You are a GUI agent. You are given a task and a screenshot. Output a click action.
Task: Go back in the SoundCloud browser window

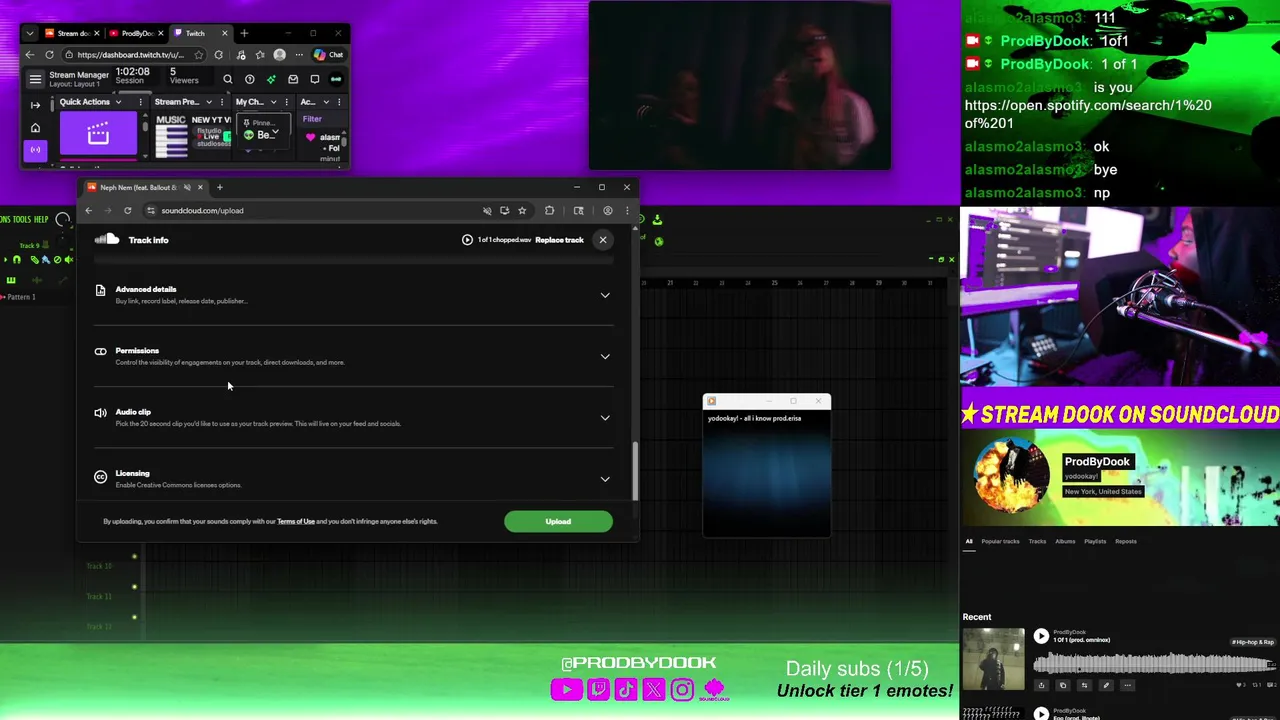click(88, 210)
